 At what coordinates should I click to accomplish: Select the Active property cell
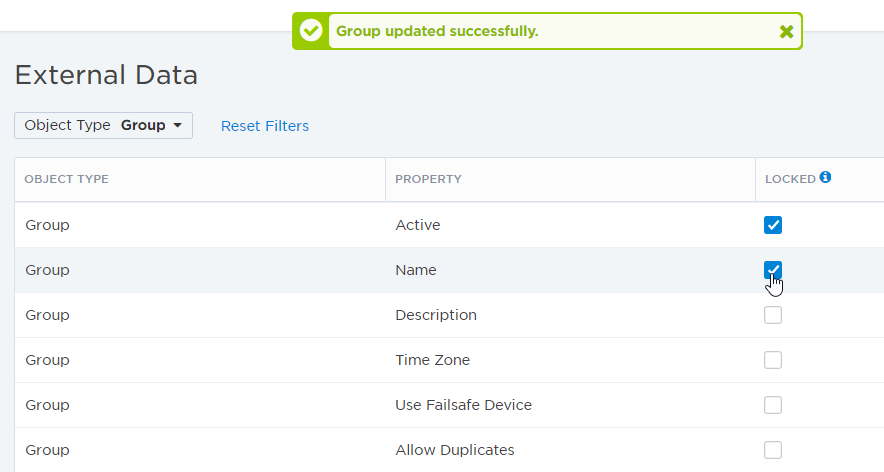pyautogui.click(x=418, y=225)
